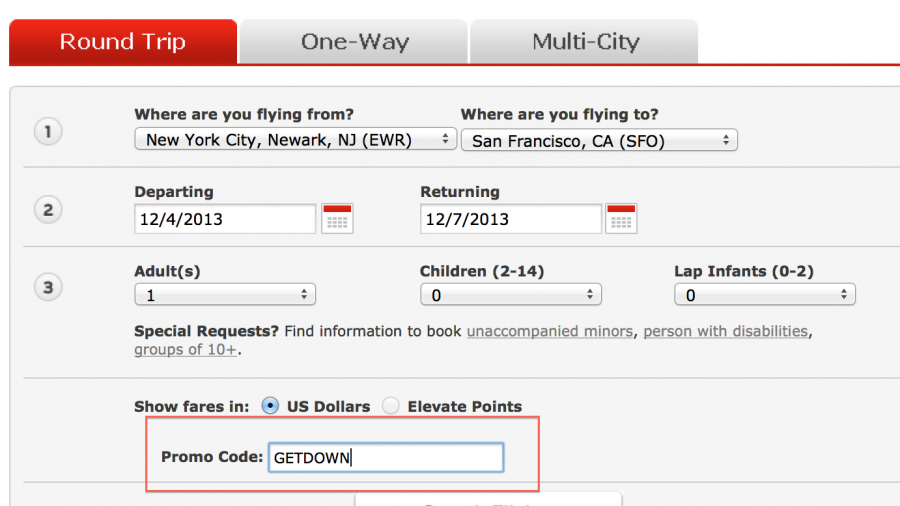Click into the Promo Code text field

386,458
